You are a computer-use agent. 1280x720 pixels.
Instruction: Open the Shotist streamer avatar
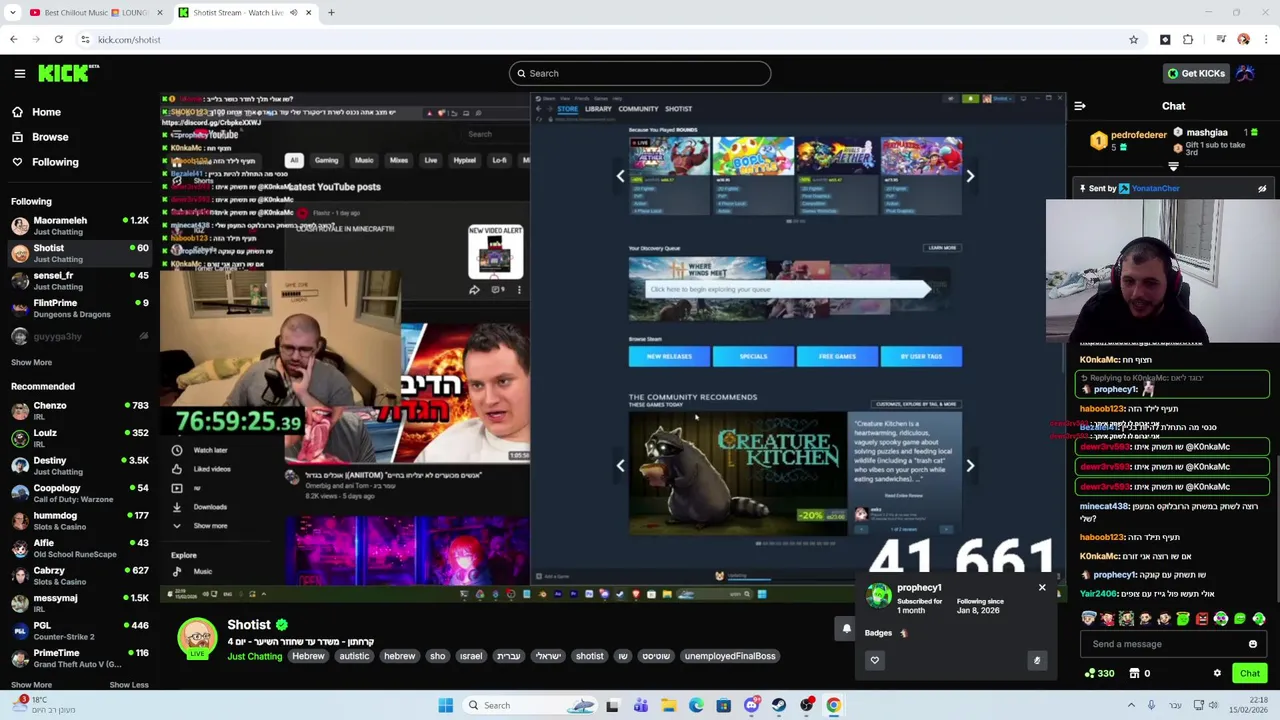pos(197,638)
